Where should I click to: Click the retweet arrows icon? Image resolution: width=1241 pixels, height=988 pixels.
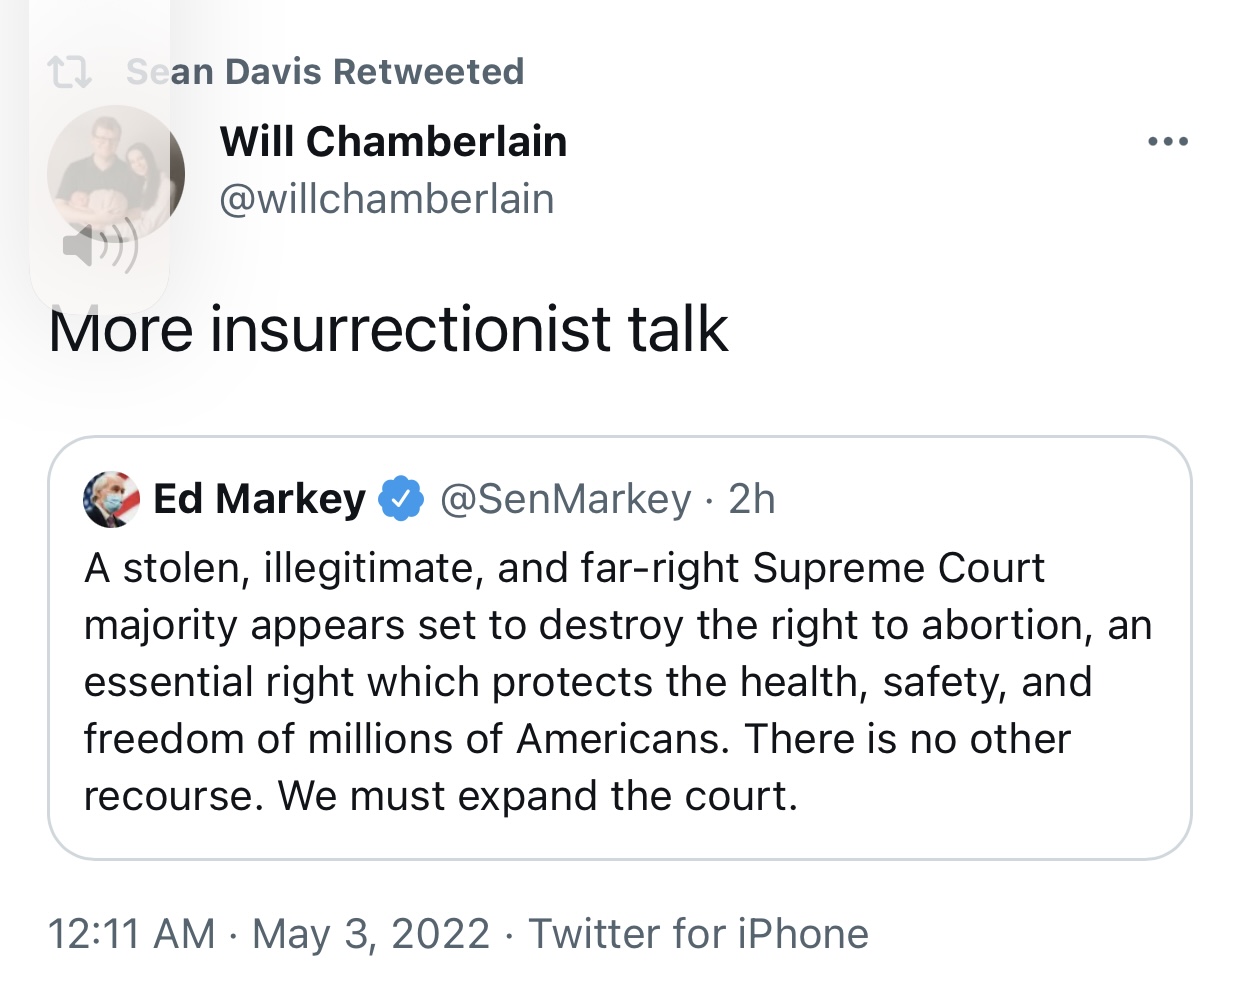tap(69, 72)
